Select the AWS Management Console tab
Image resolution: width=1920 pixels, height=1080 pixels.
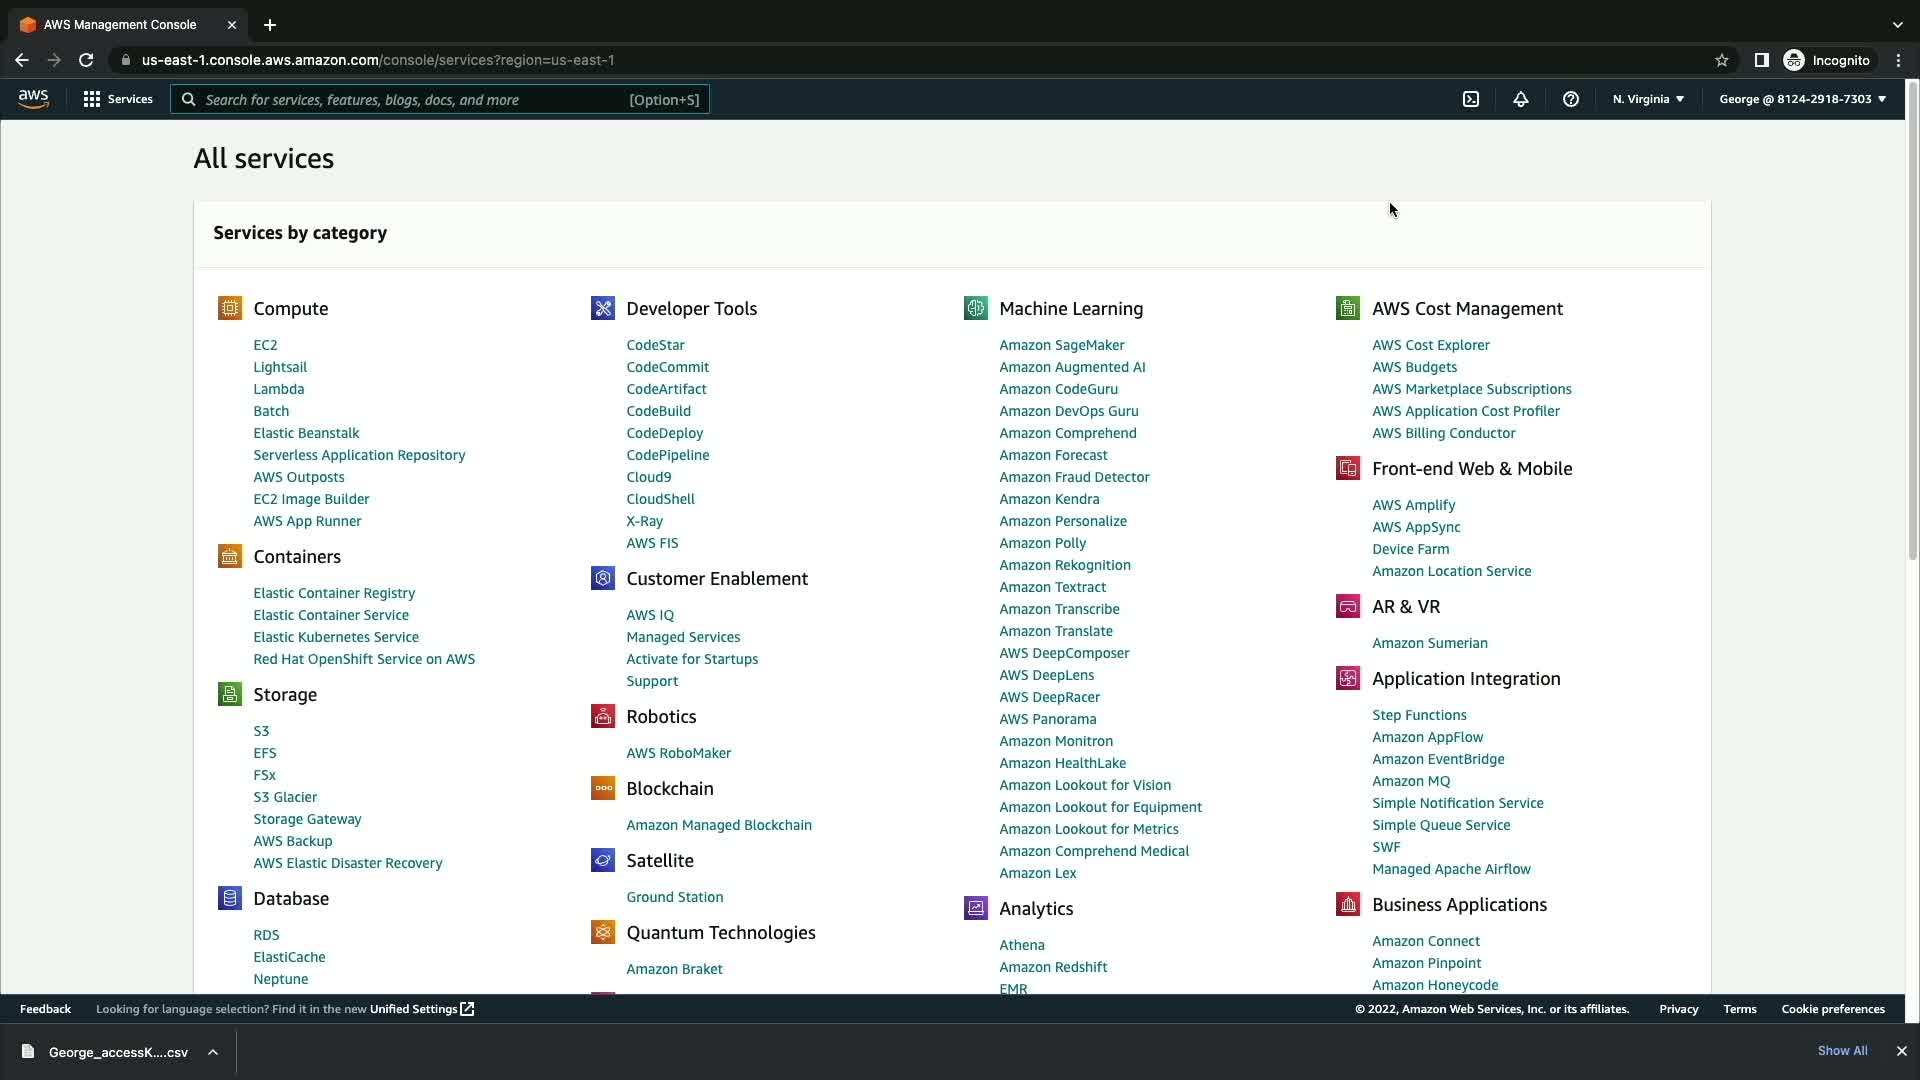(x=120, y=24)
